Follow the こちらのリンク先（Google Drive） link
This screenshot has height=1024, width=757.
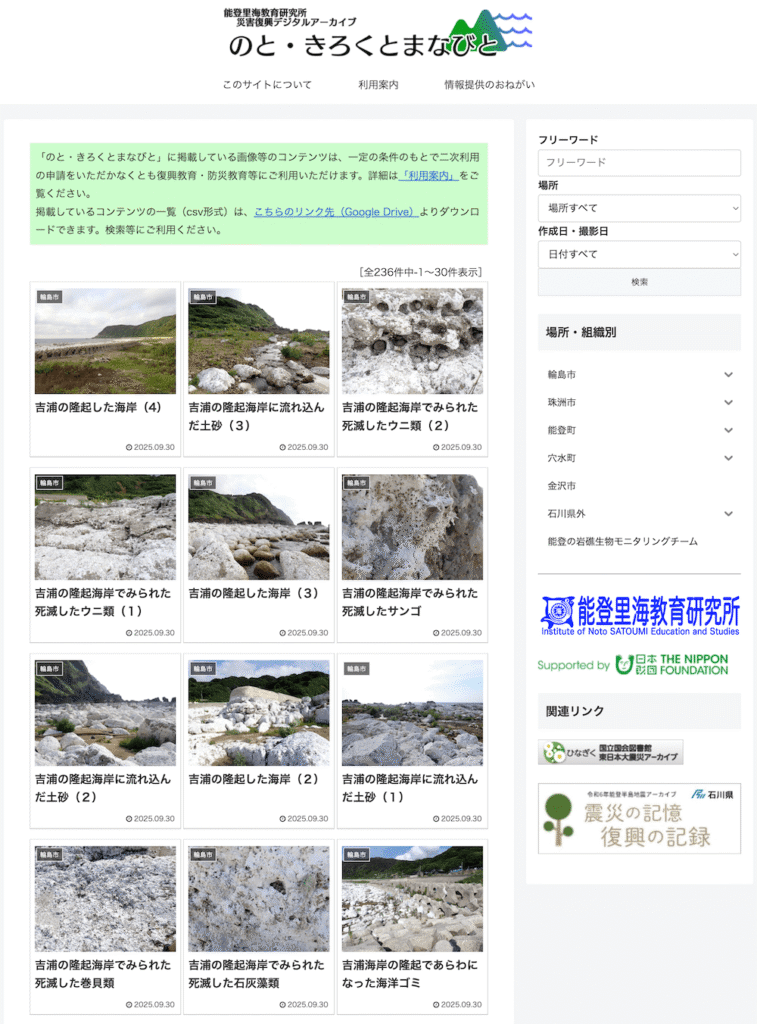click(x=335, y=212)
